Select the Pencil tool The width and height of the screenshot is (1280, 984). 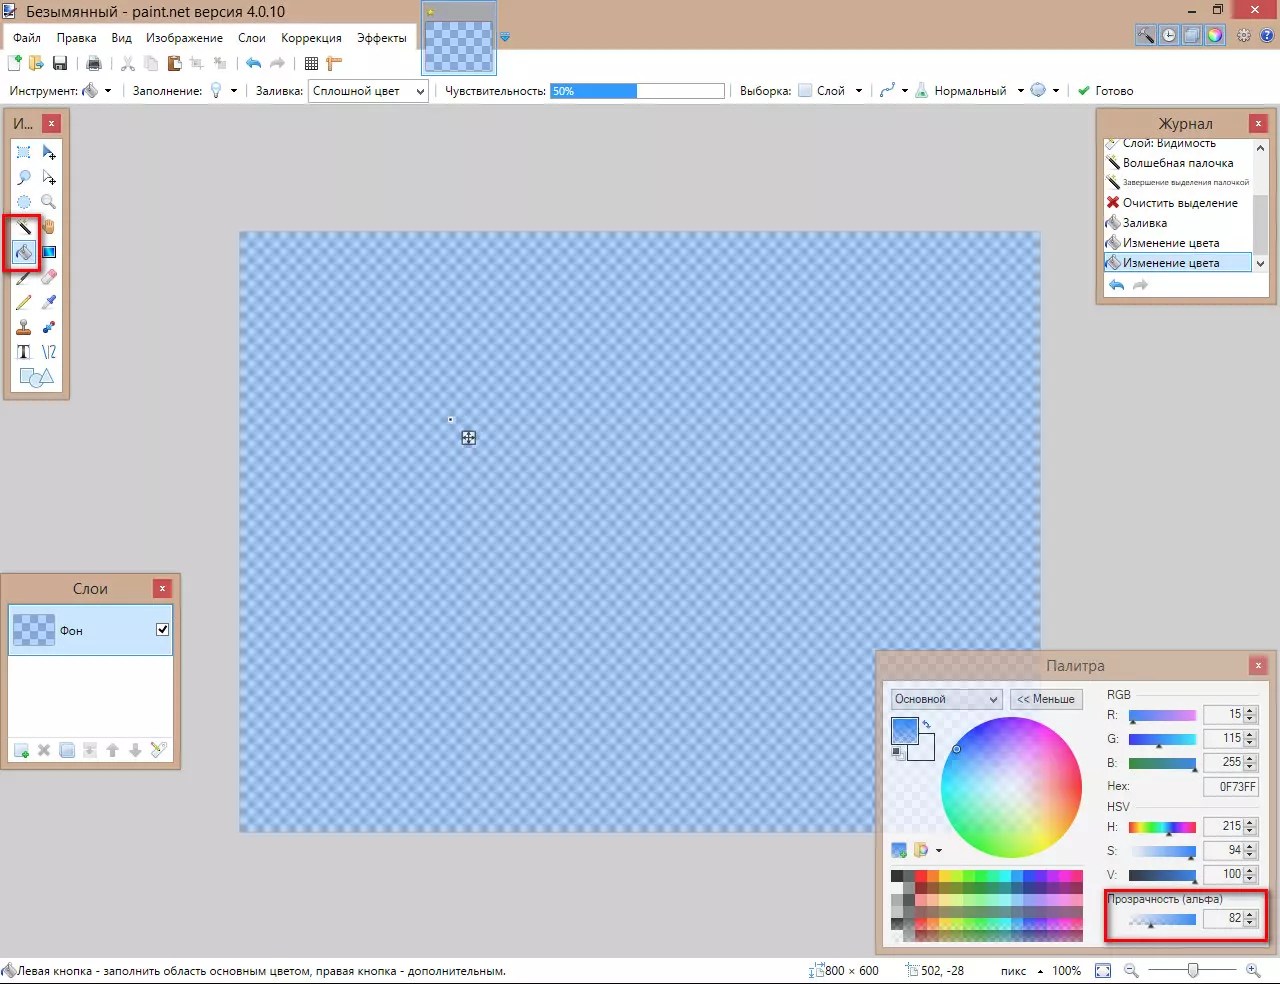coord(24,302)
